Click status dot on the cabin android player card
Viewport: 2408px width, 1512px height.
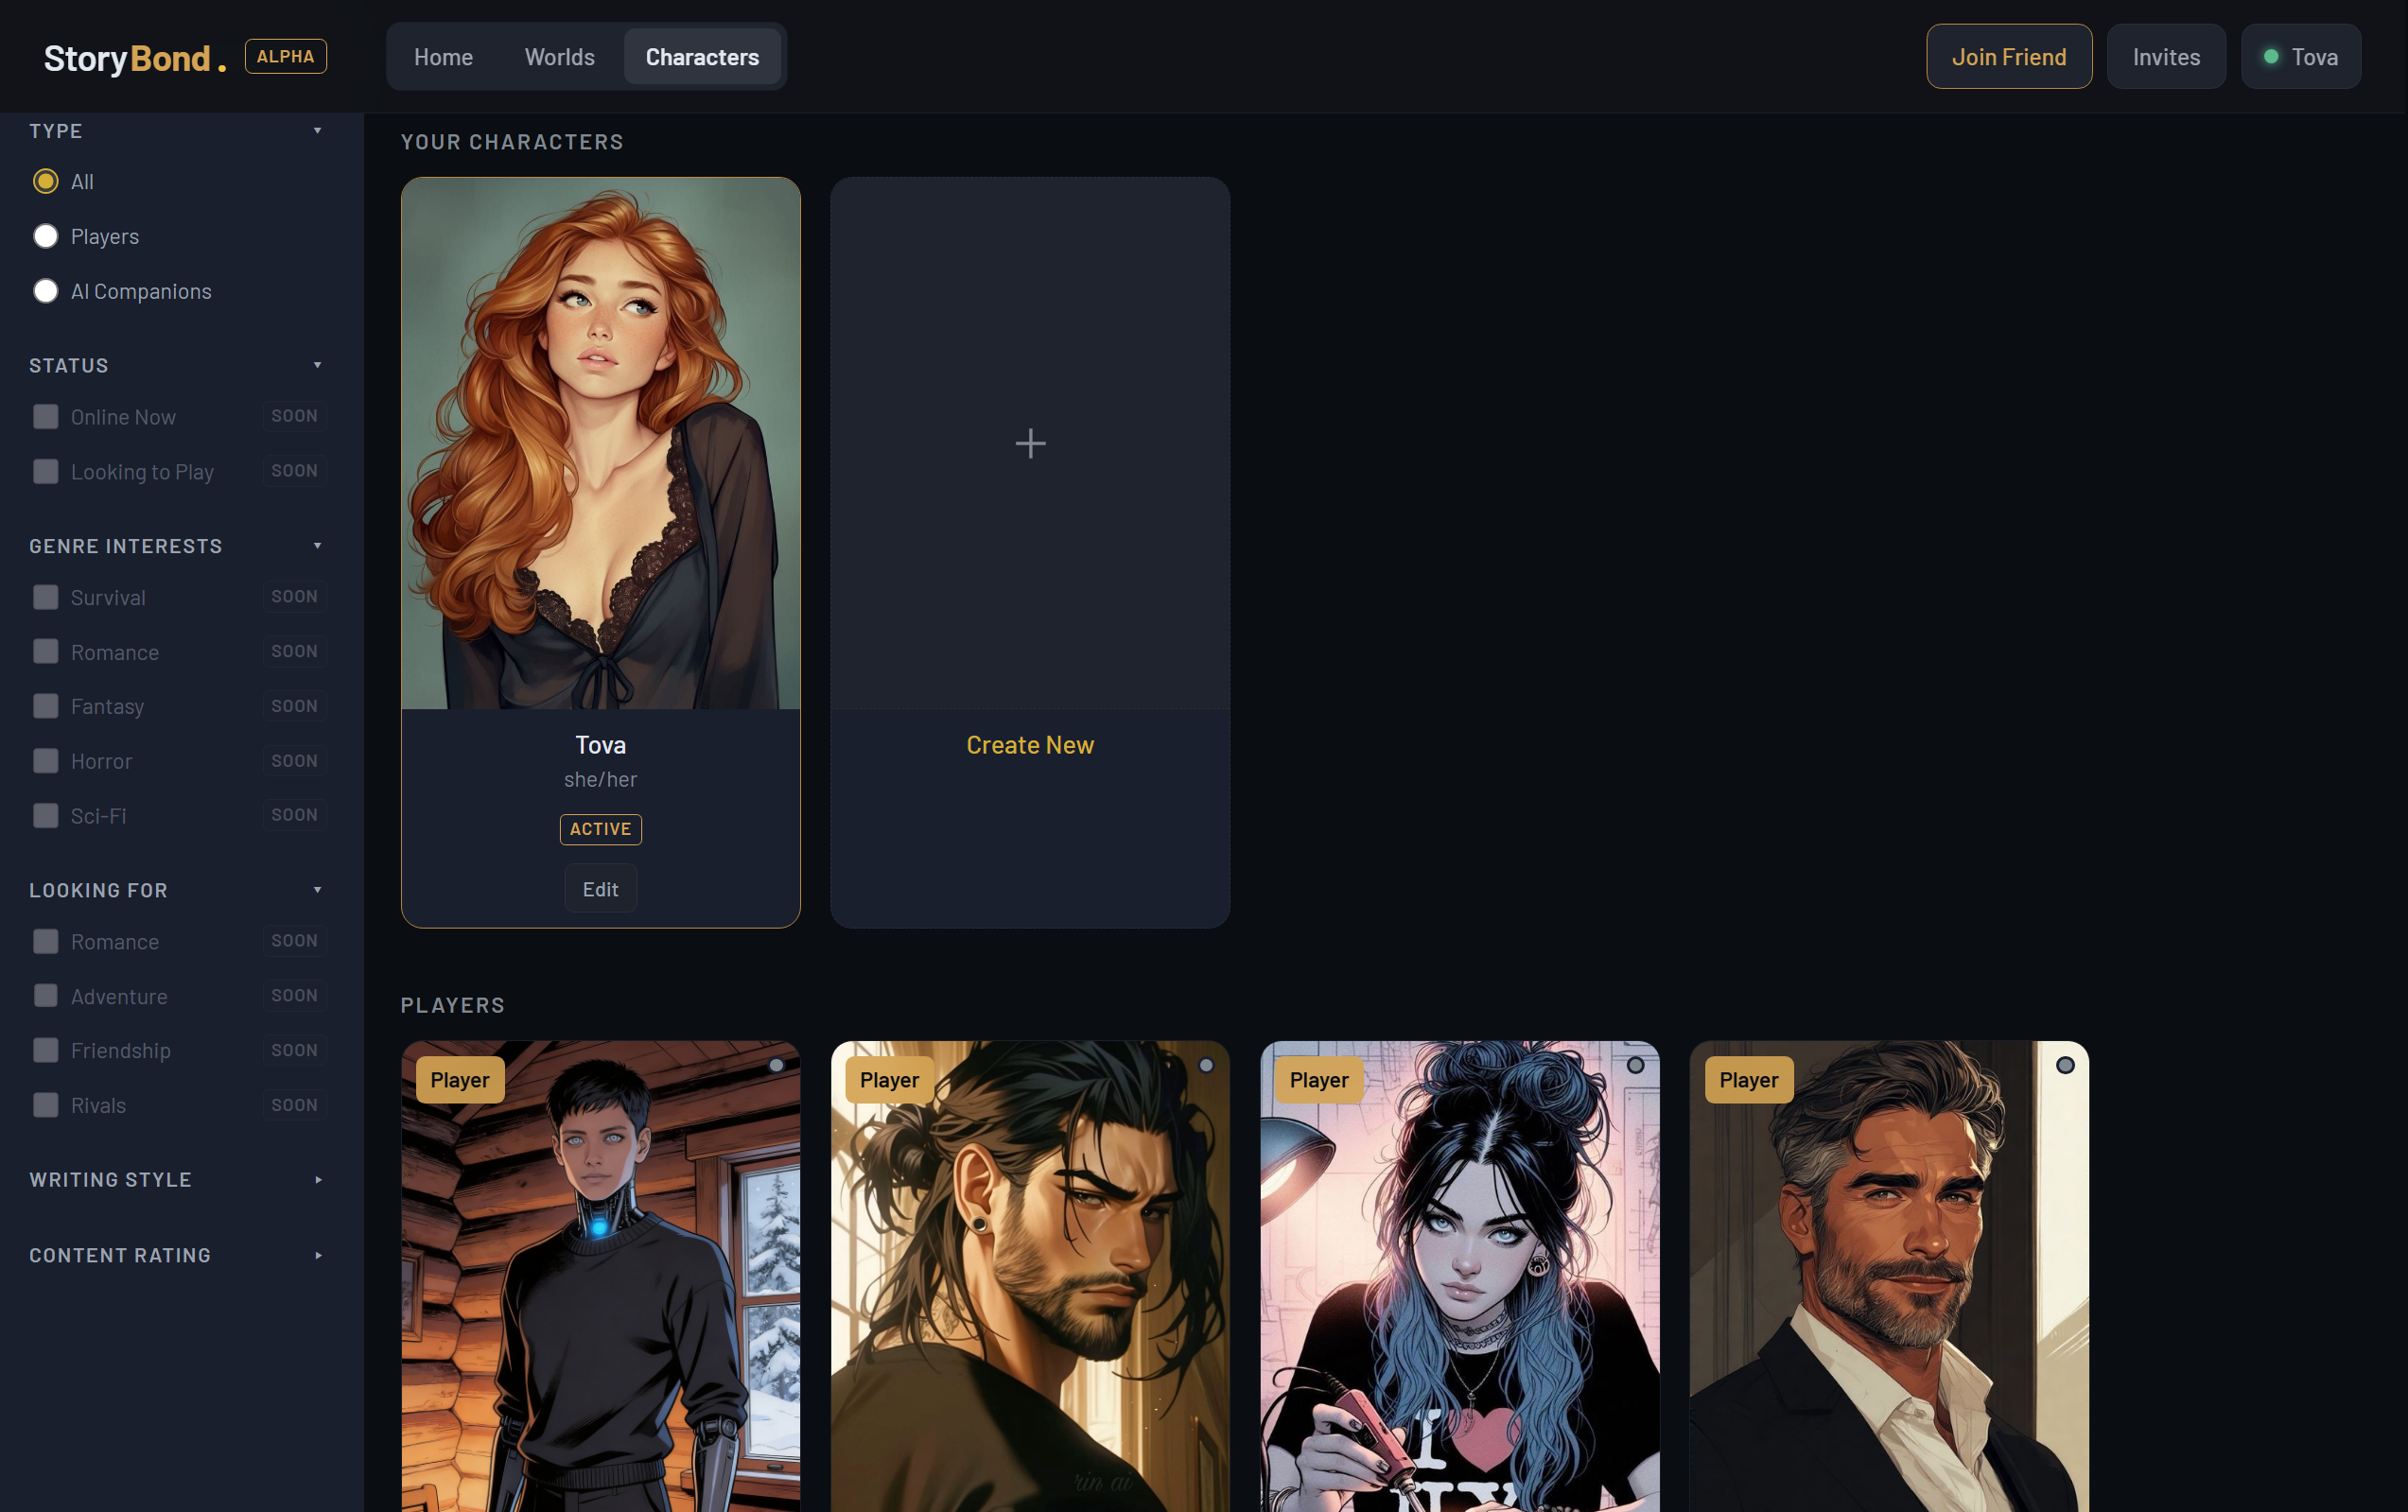coord(776,1065)
